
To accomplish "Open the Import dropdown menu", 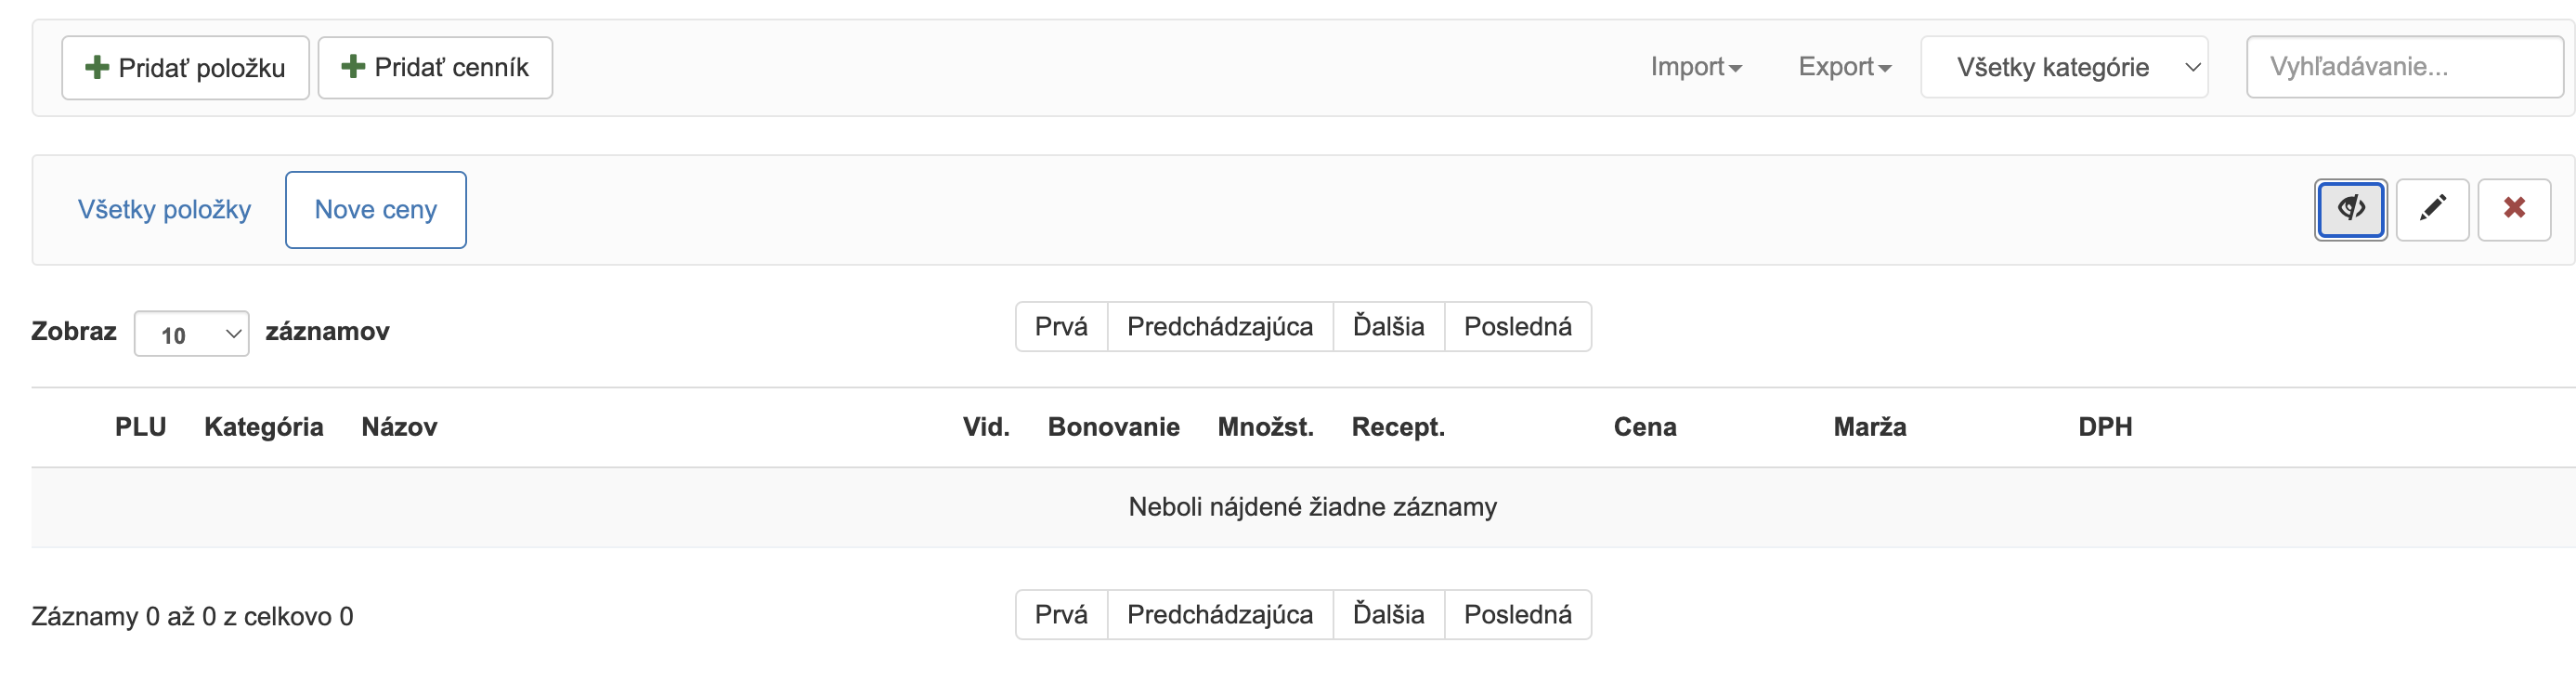I will [1695, 67].
